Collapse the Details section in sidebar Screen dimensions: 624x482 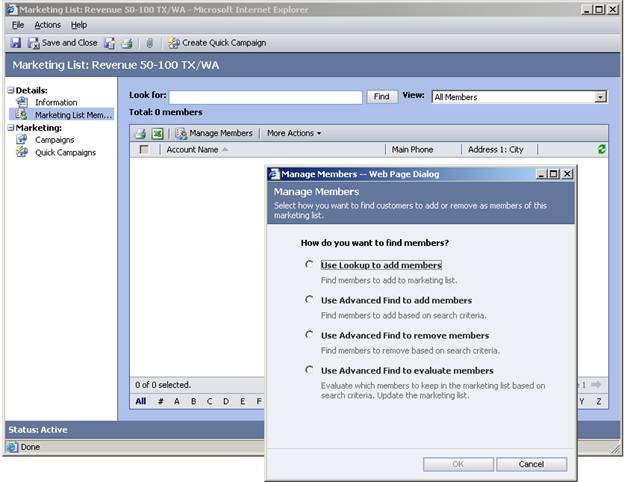11,90
